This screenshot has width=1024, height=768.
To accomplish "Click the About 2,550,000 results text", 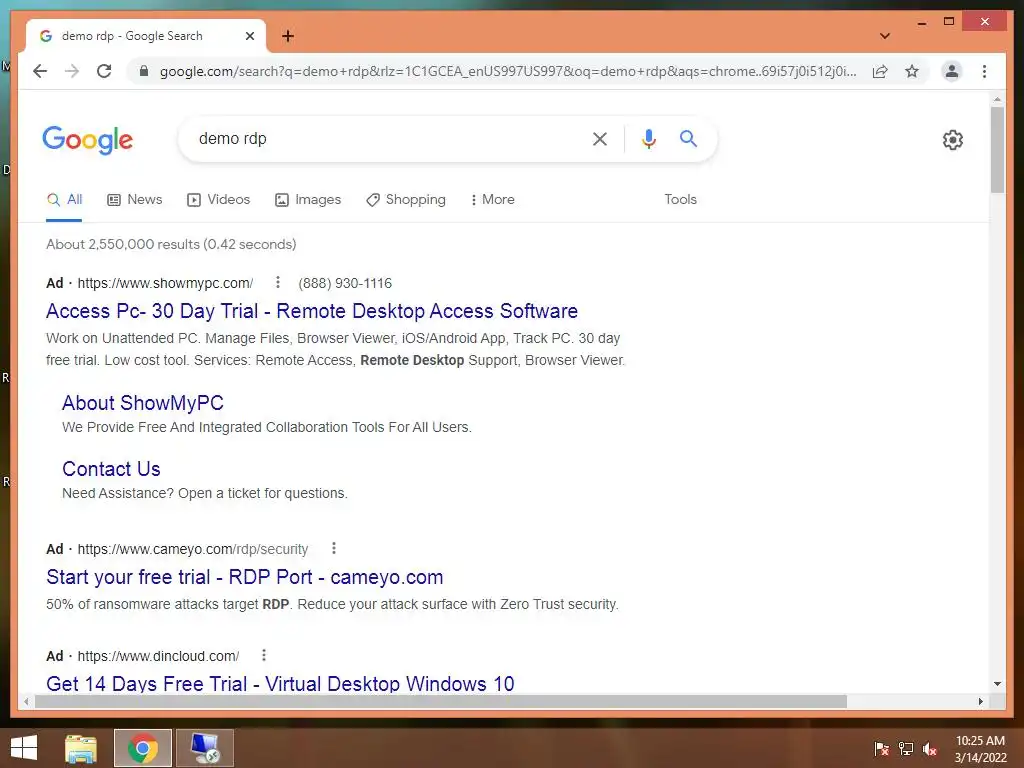I will pos(171,244).
